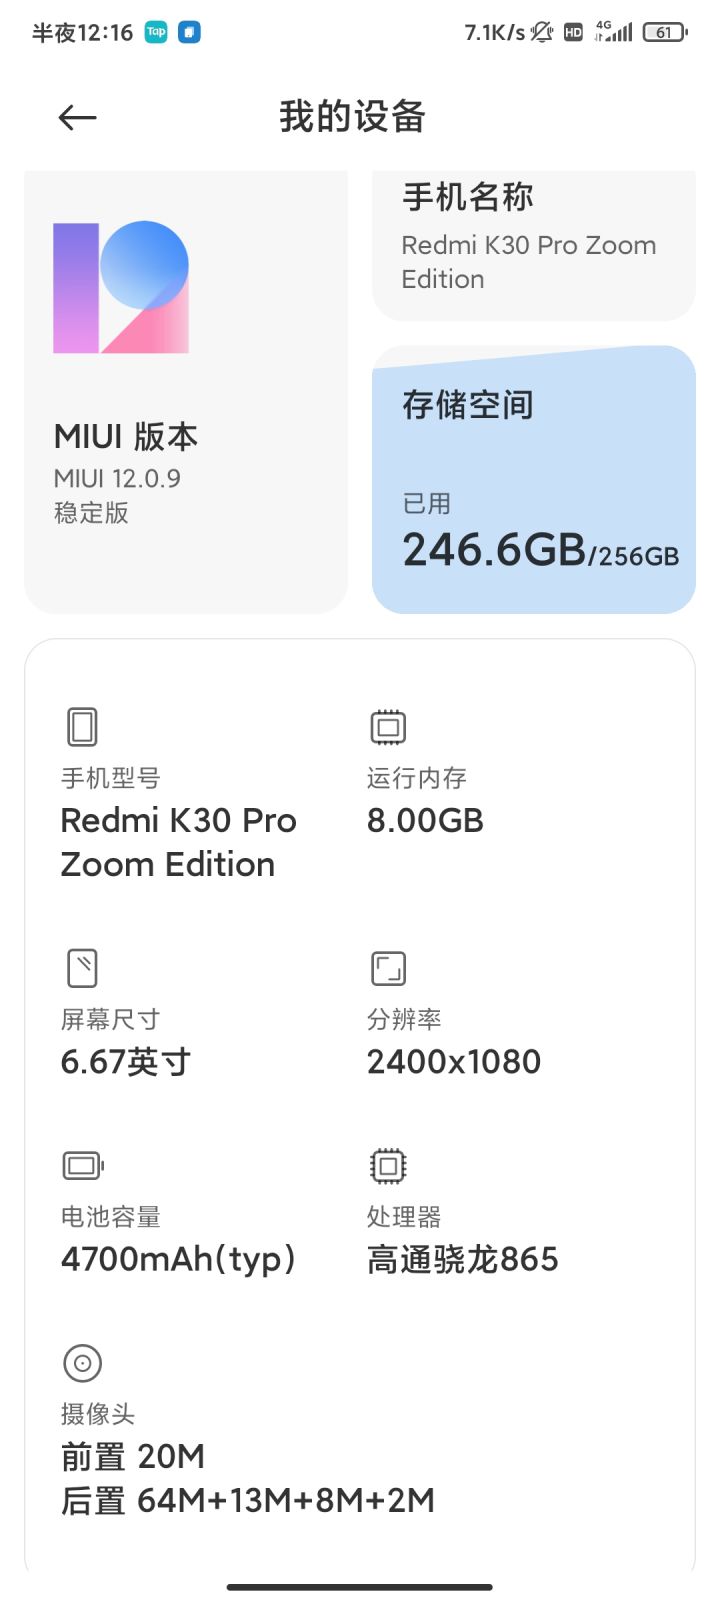This screenshot has height=1600, width=720.
Task: Tap the battery capacity icon
Action: (x=83, y=1165)
